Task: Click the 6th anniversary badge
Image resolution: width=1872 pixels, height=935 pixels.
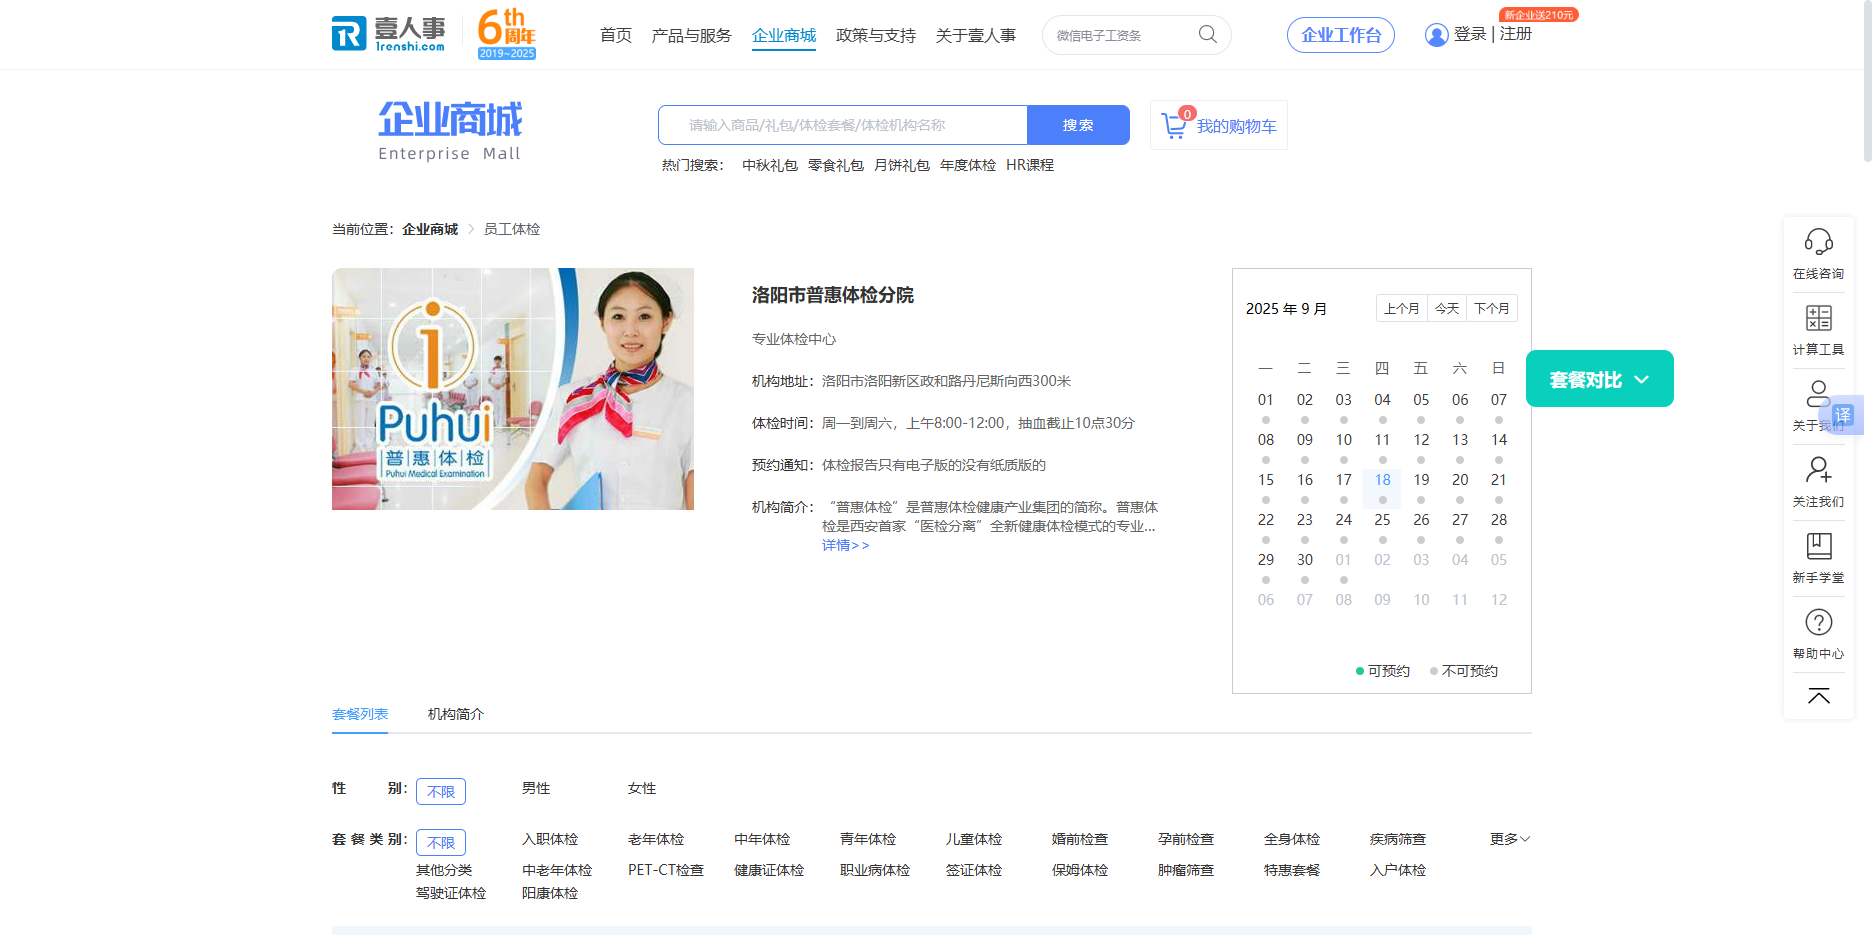Action: coord(507,34)
